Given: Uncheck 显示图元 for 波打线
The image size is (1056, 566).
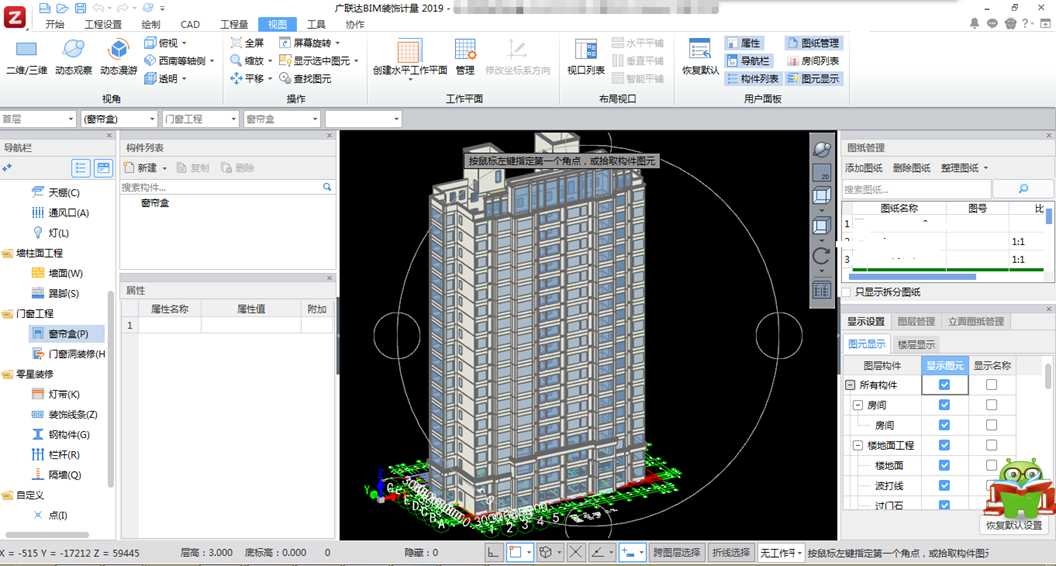Looking at the screenshot, I should [x=944, y=485].
